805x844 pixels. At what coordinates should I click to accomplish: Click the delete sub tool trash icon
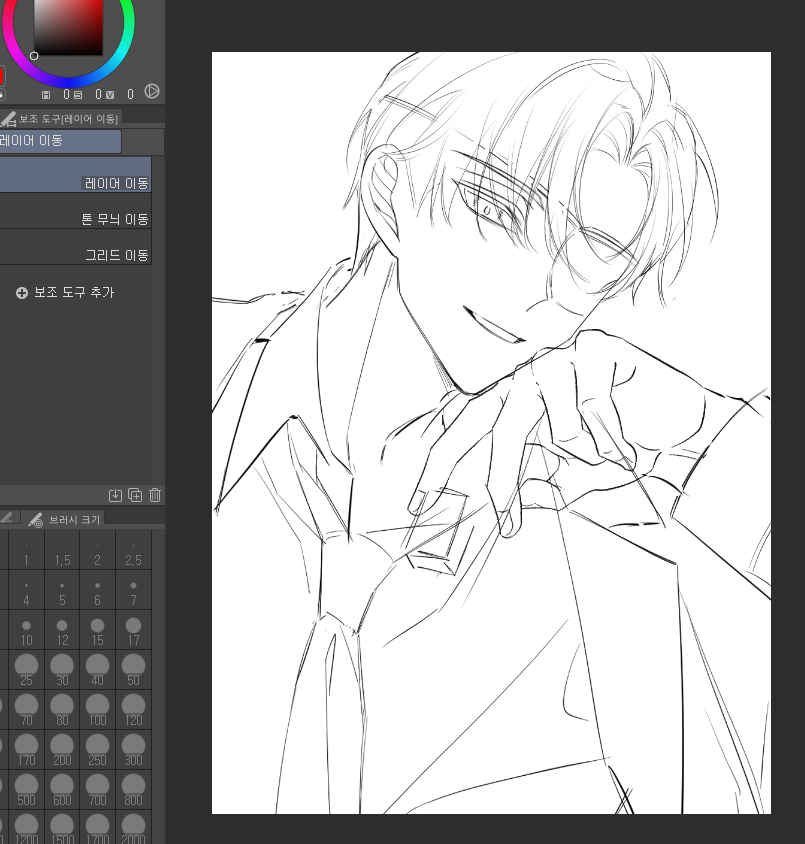click(155, 495)
